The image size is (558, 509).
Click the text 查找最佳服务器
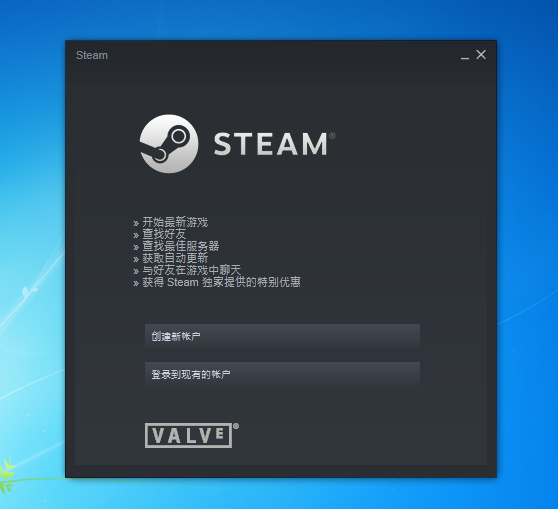point(181,246)
